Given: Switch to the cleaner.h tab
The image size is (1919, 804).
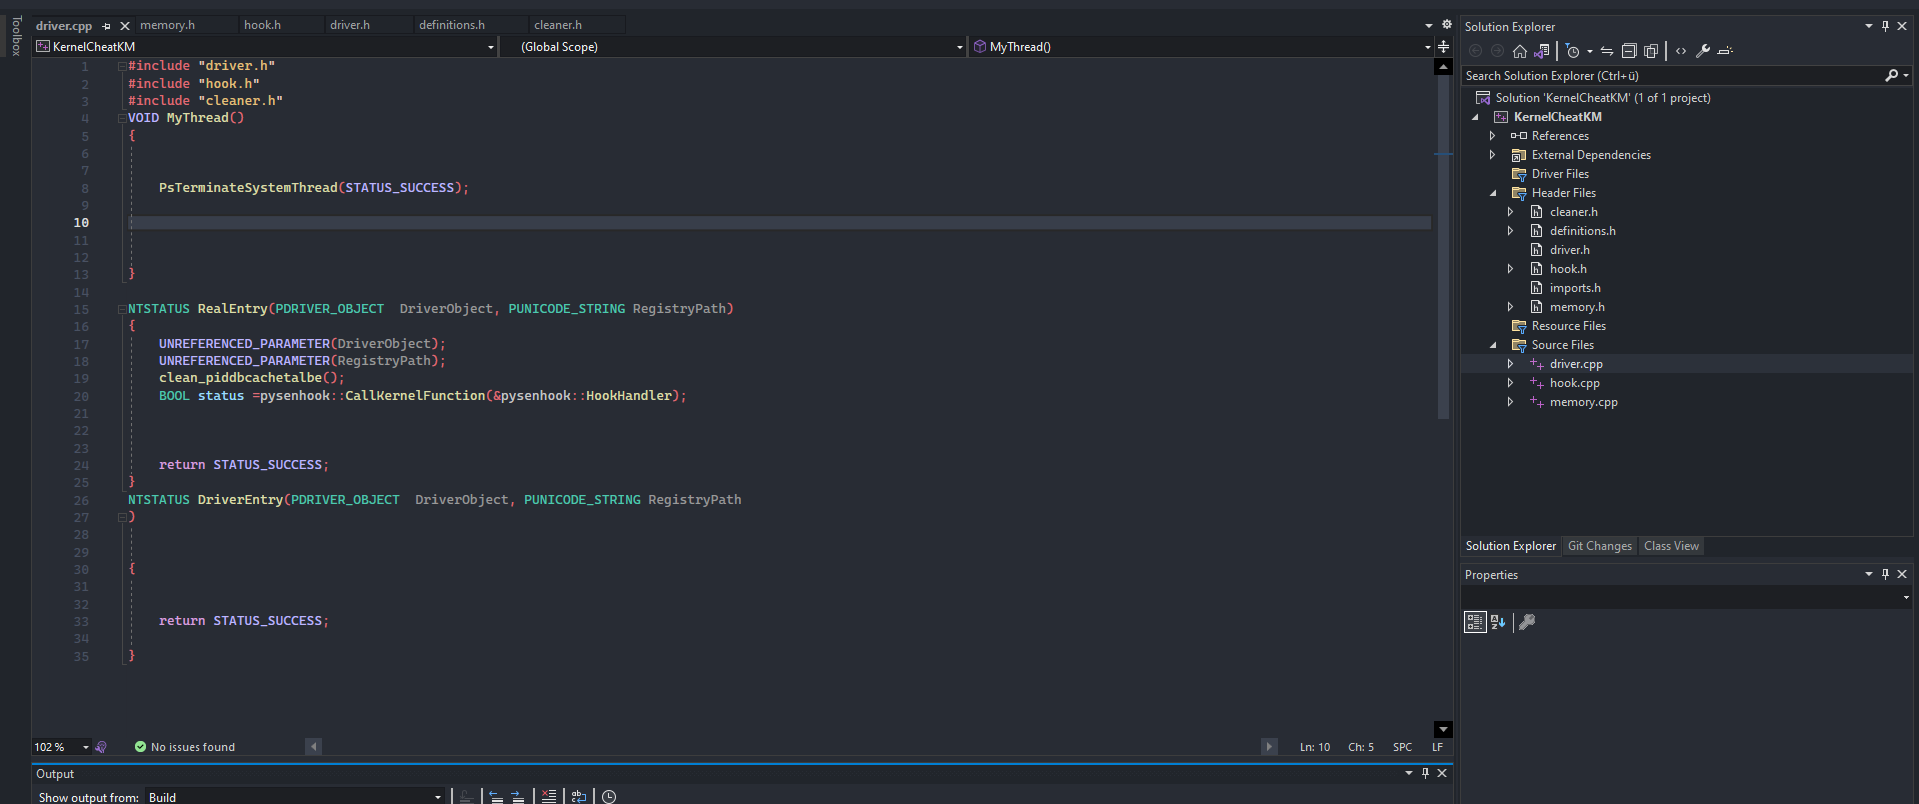Looking at the screenshot, I should 558,25.
